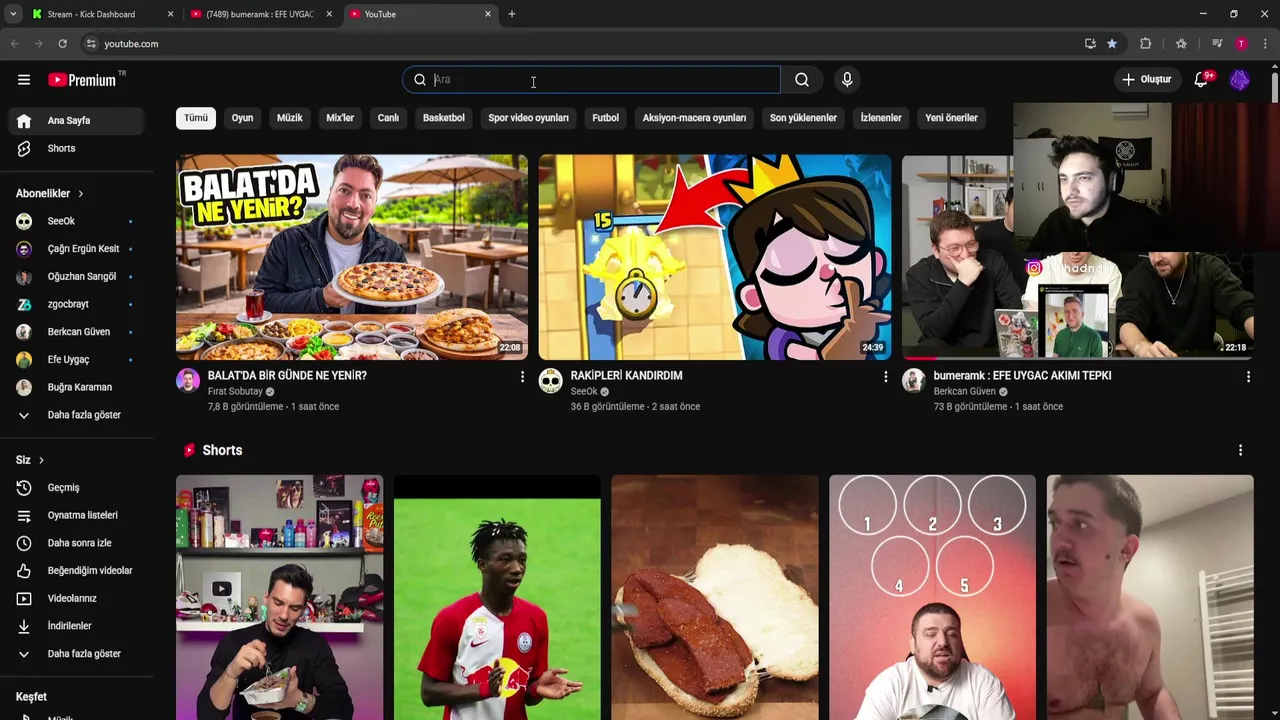Open Beğendiğim videolar liked videos
Viewport: 1280px width, 720px height.
pos(77,571)
